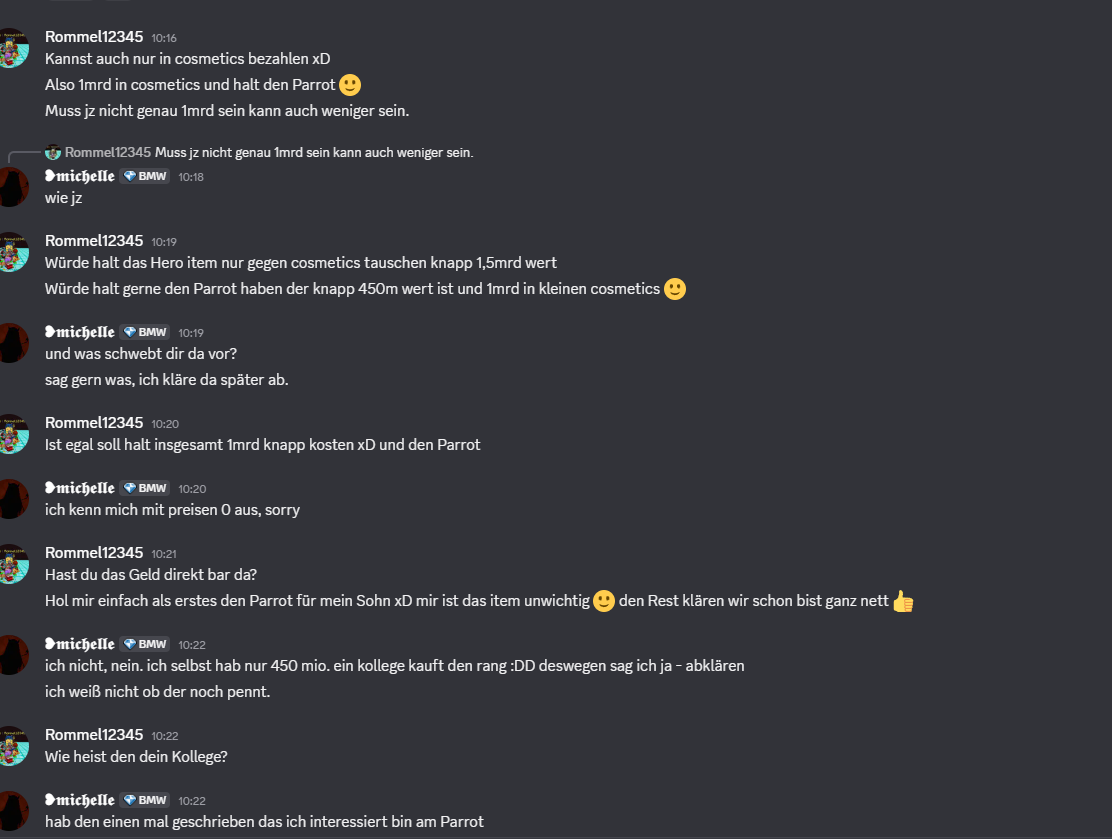
Task: Click the BMW tag at michelle's 10:18 message
Action: [x=145, y=177]
